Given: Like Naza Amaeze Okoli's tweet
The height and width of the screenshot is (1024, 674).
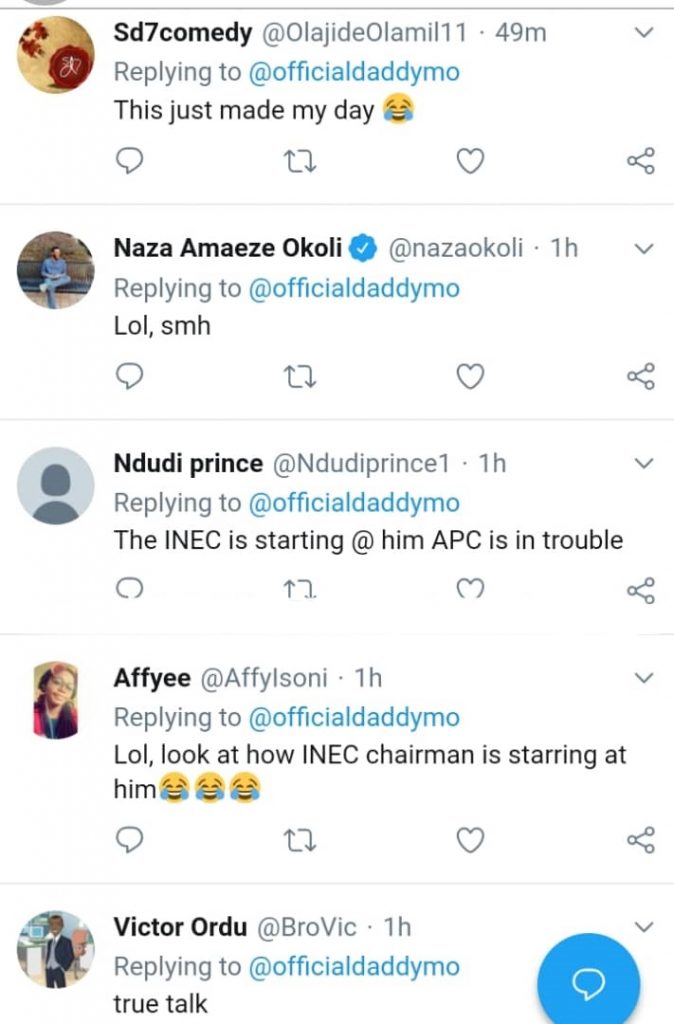Looking at the screenshot, I should [x=470, y=376].
